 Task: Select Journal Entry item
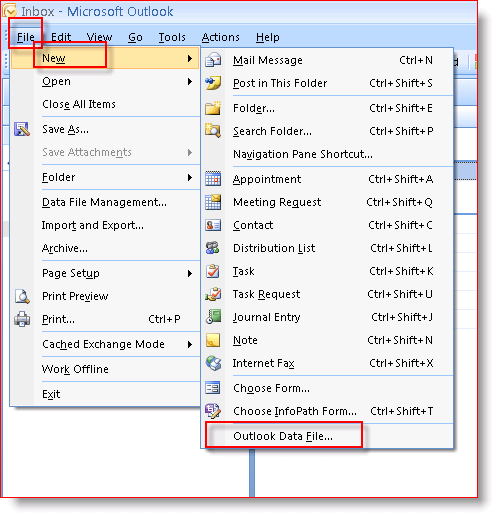pos(327,317)
